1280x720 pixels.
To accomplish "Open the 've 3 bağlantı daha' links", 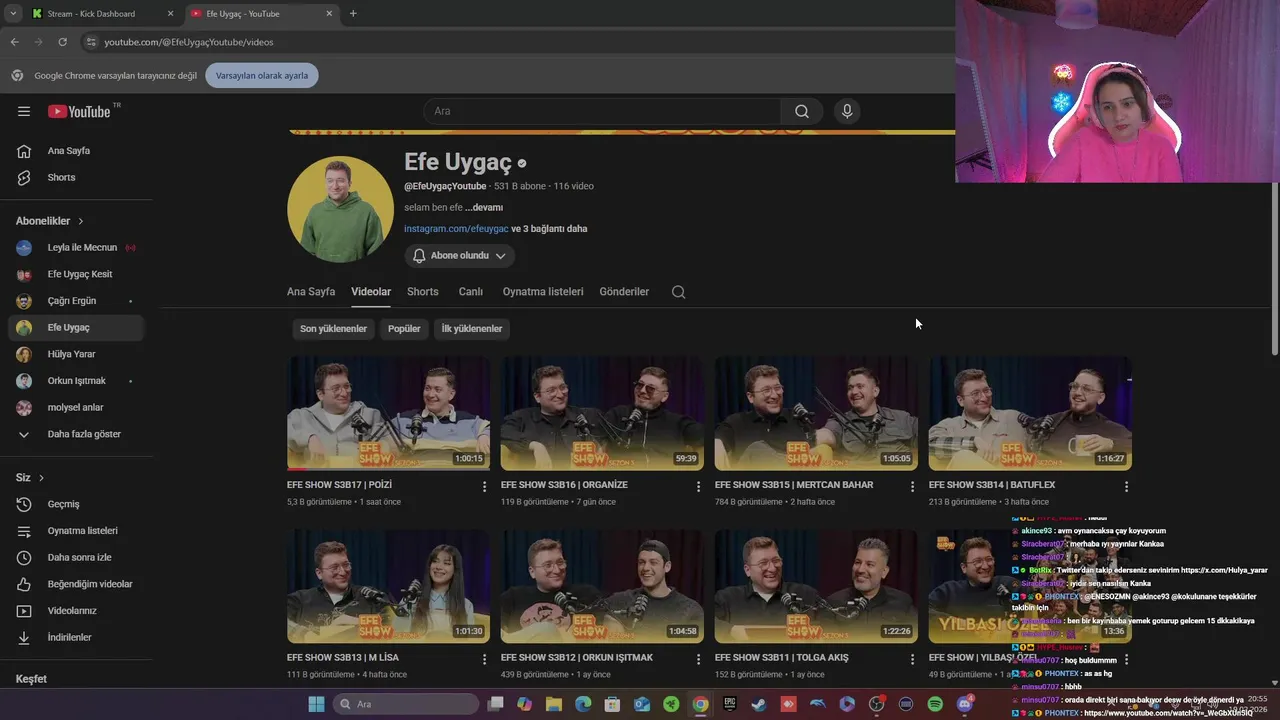I will (549, 229).
